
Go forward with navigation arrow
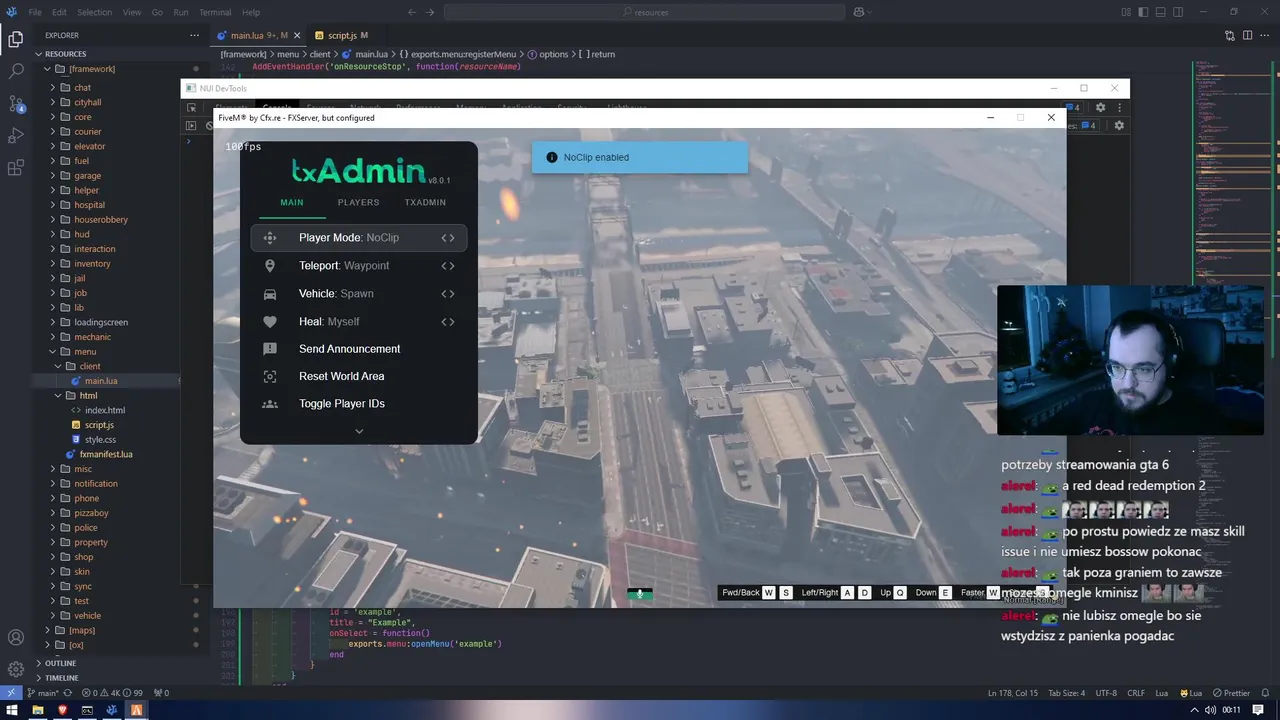tap(431, 12)
